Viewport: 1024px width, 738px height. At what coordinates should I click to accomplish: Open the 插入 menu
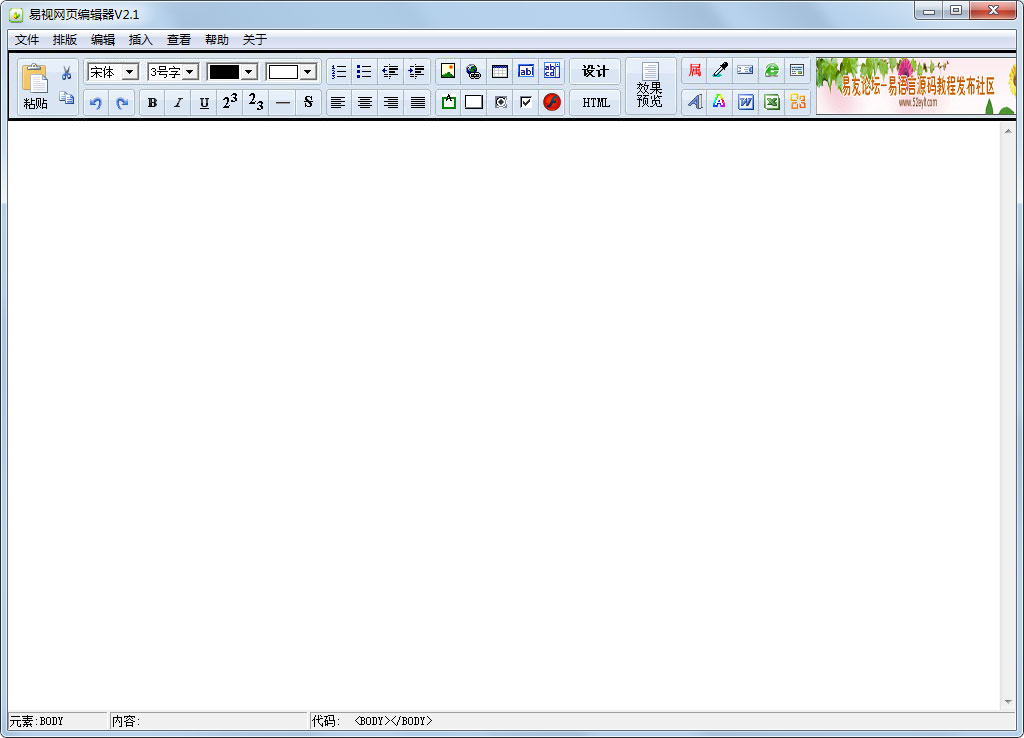(x=140, y=40)
